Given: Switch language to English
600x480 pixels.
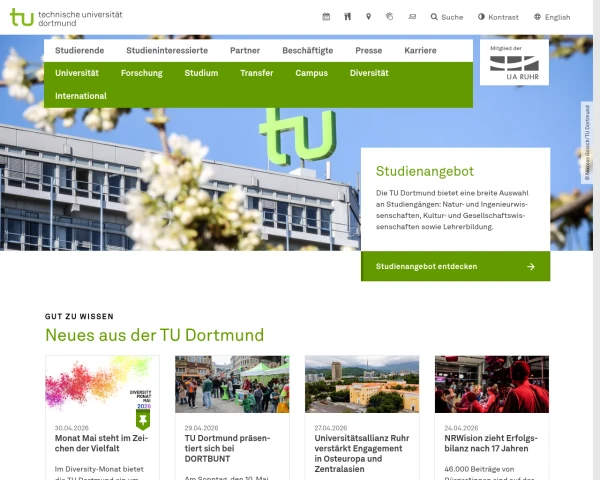Looking at the screenshot, I should (552, 17).
